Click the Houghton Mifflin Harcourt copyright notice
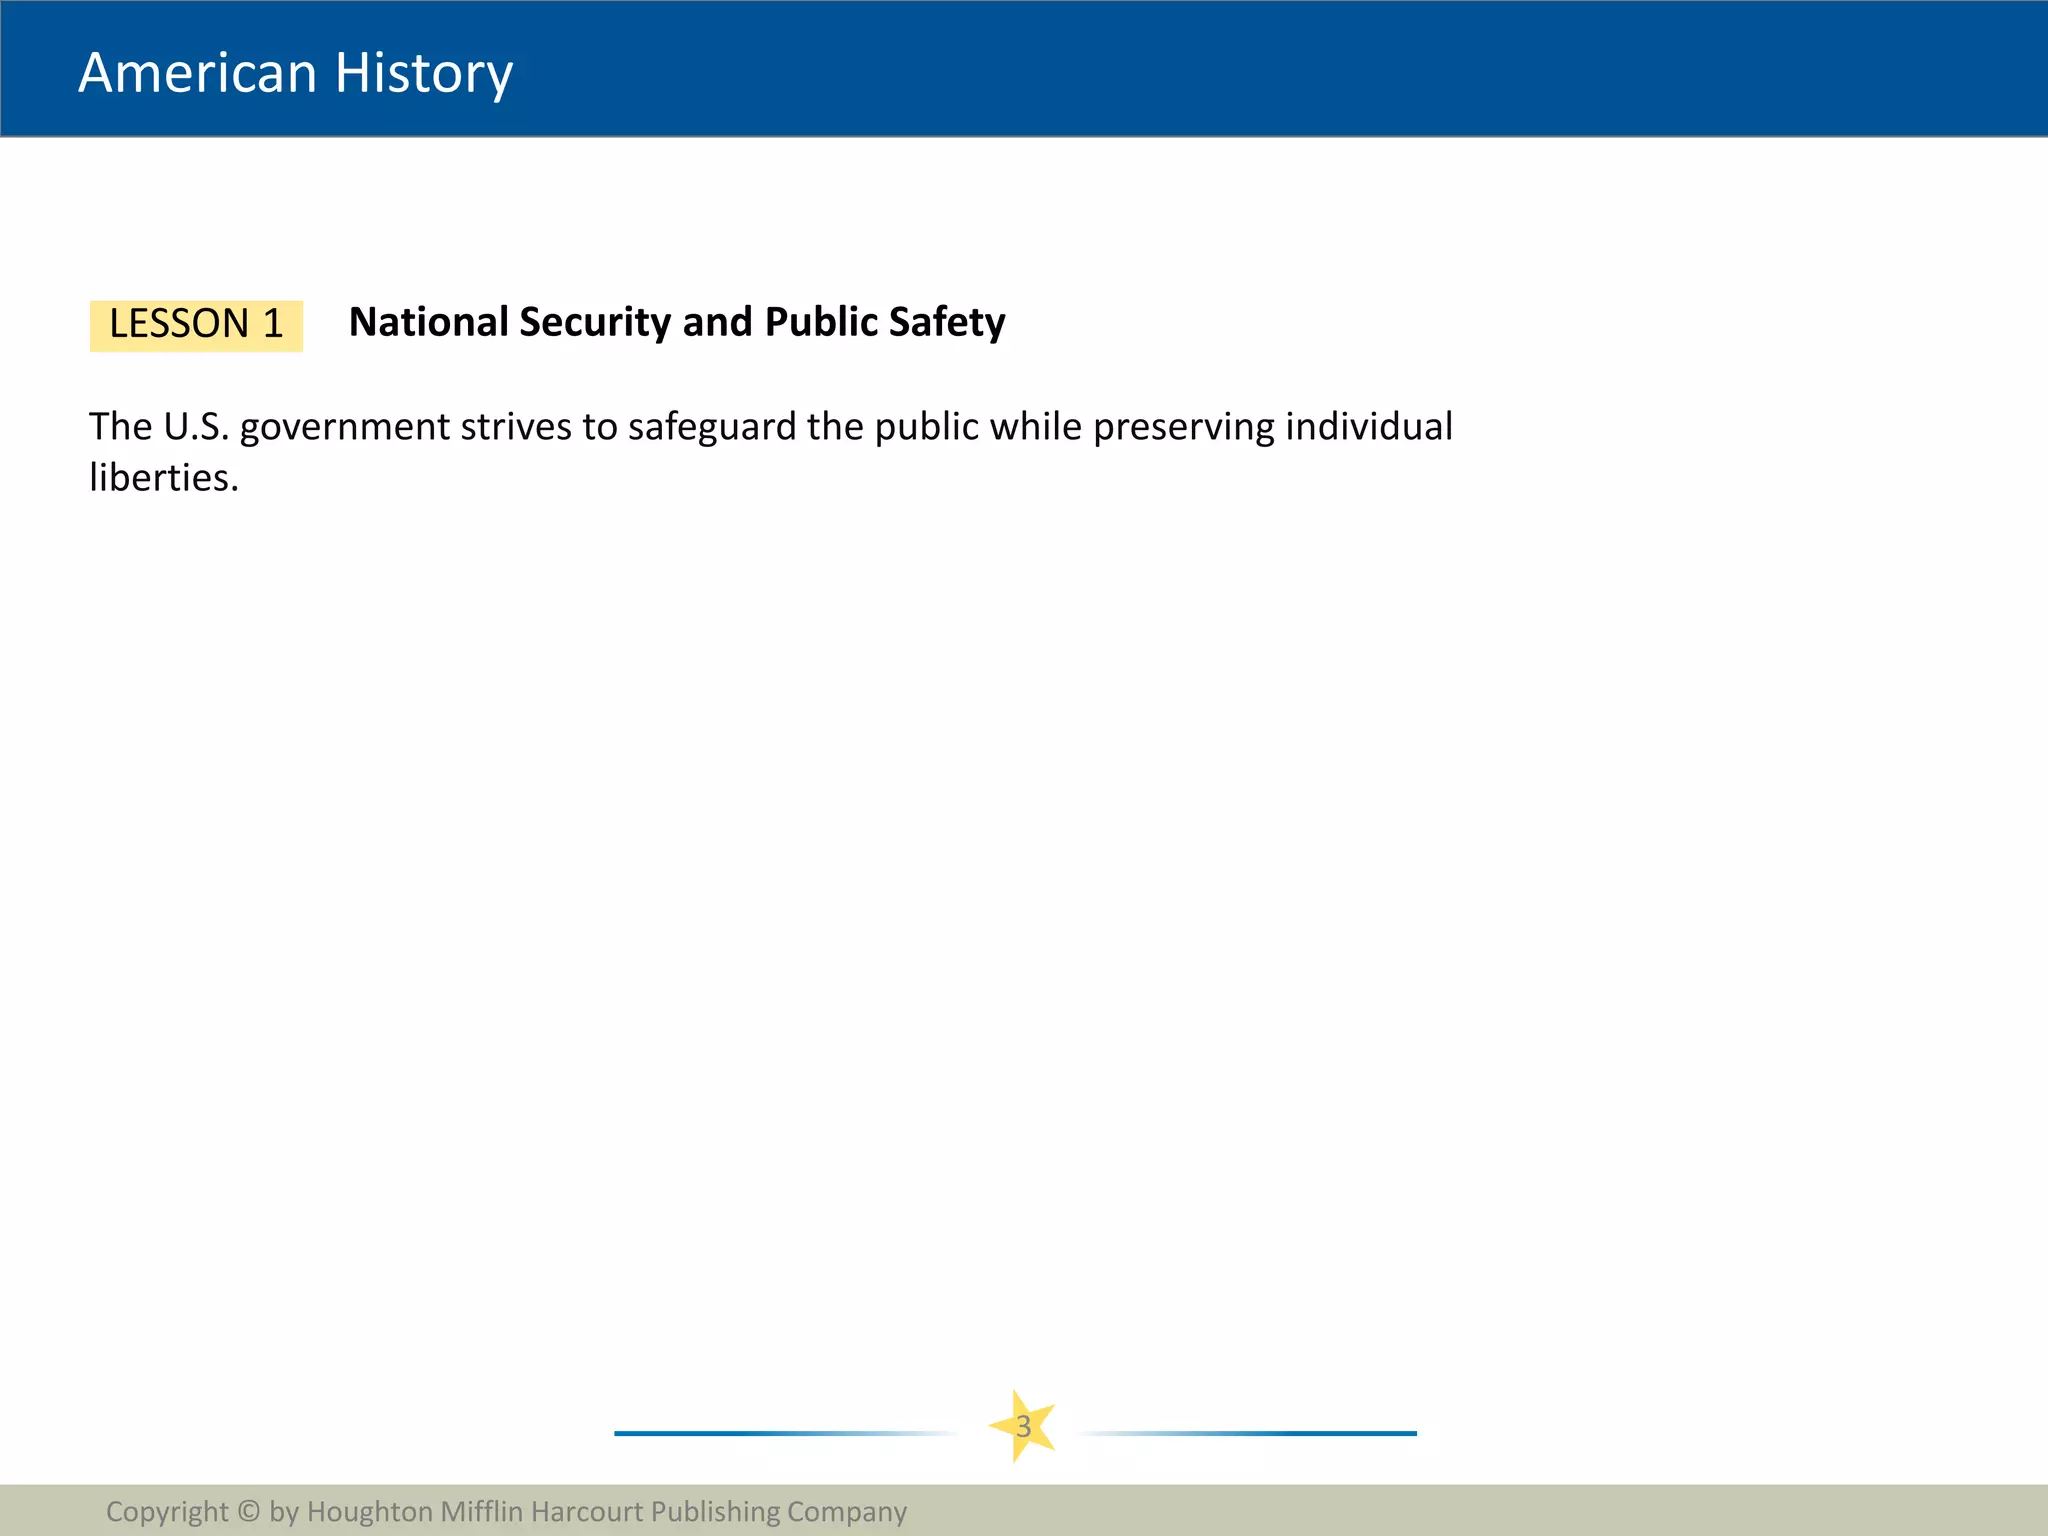The height and width of the screenshot is (1536, 2048). (x=506, y=1511)
